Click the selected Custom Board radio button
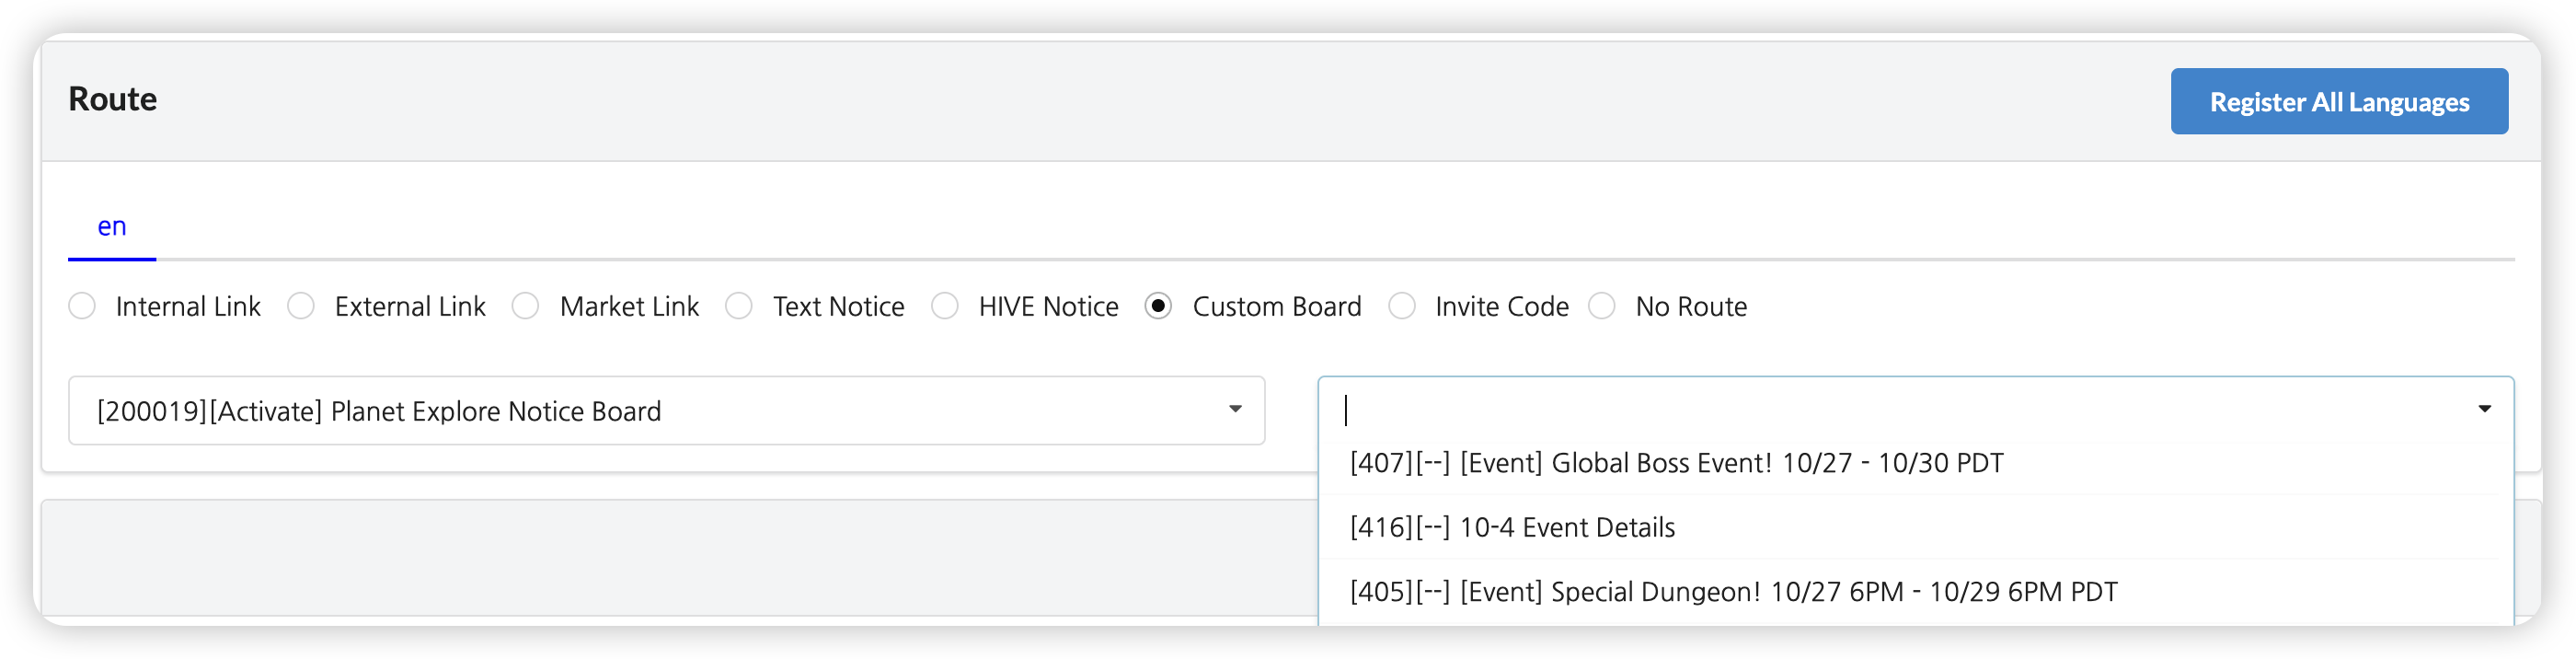 (x=1158, y=306)
